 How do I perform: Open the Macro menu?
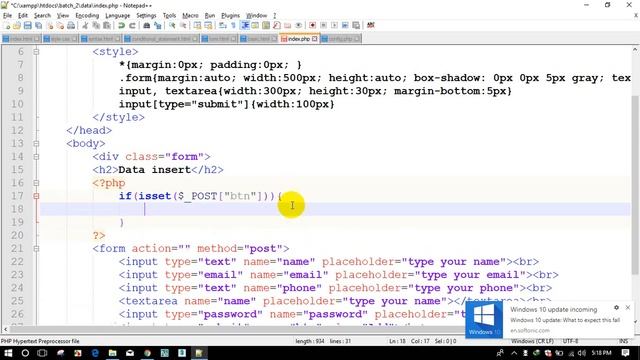point(190,16)
